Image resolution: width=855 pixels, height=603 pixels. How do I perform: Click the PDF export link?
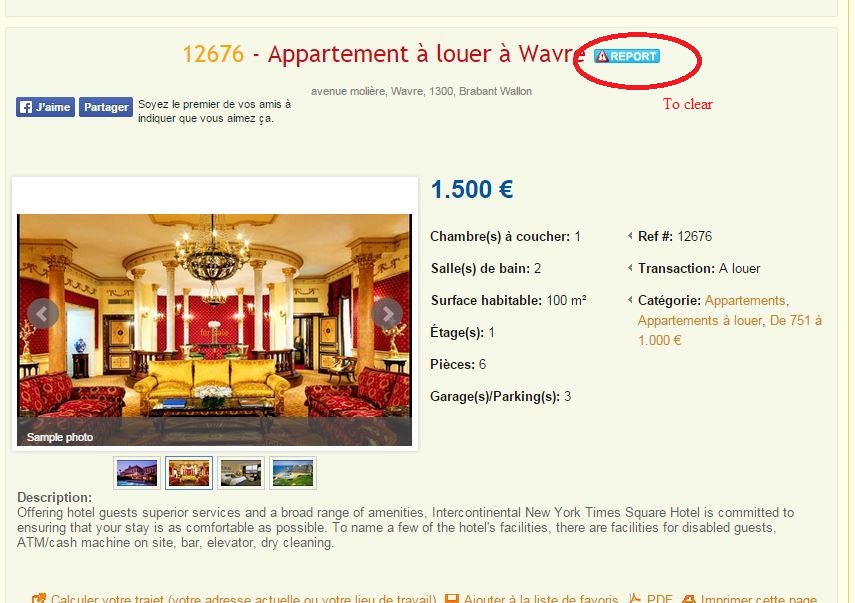tap(659, 599)
